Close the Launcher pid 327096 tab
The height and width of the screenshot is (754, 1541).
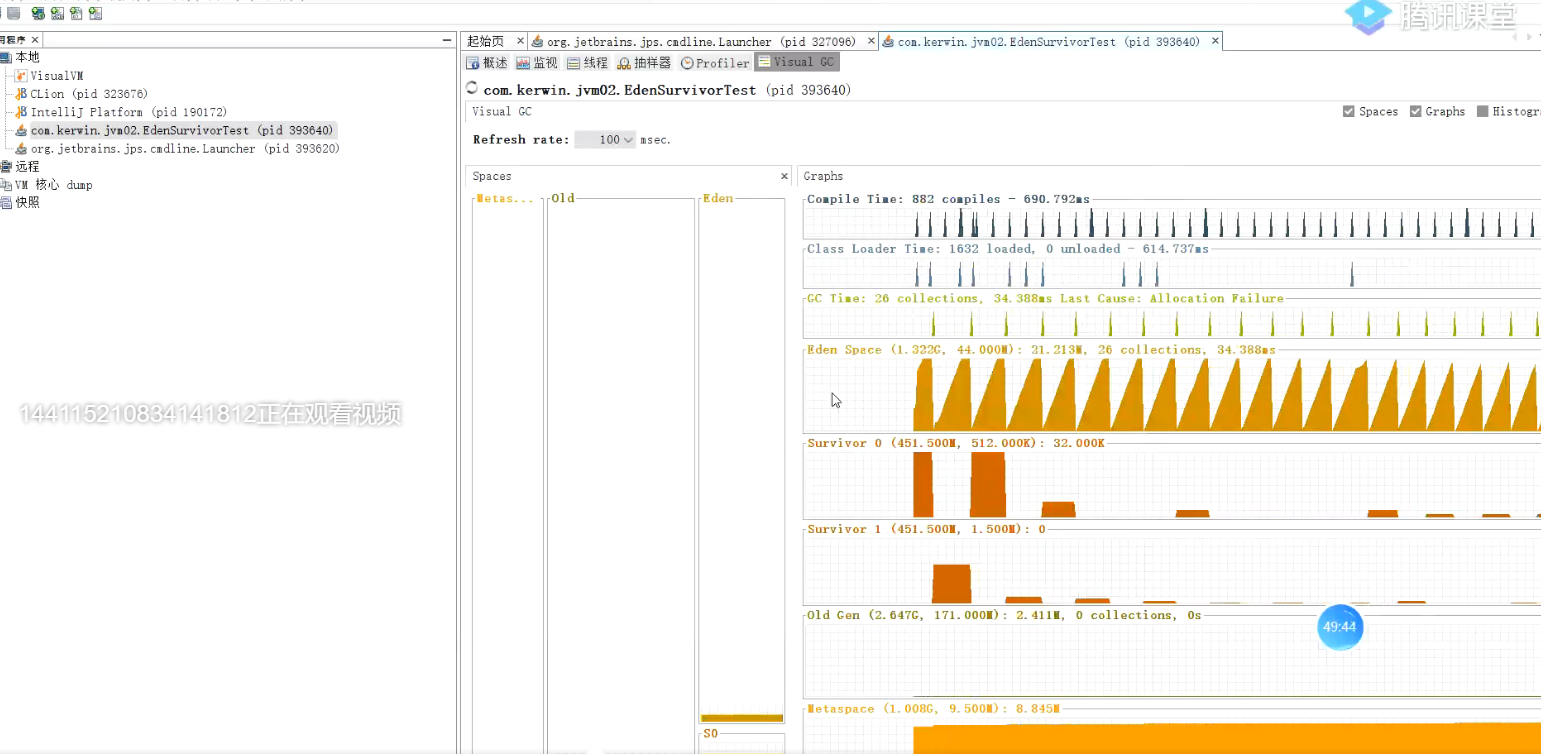click(871, 41)
